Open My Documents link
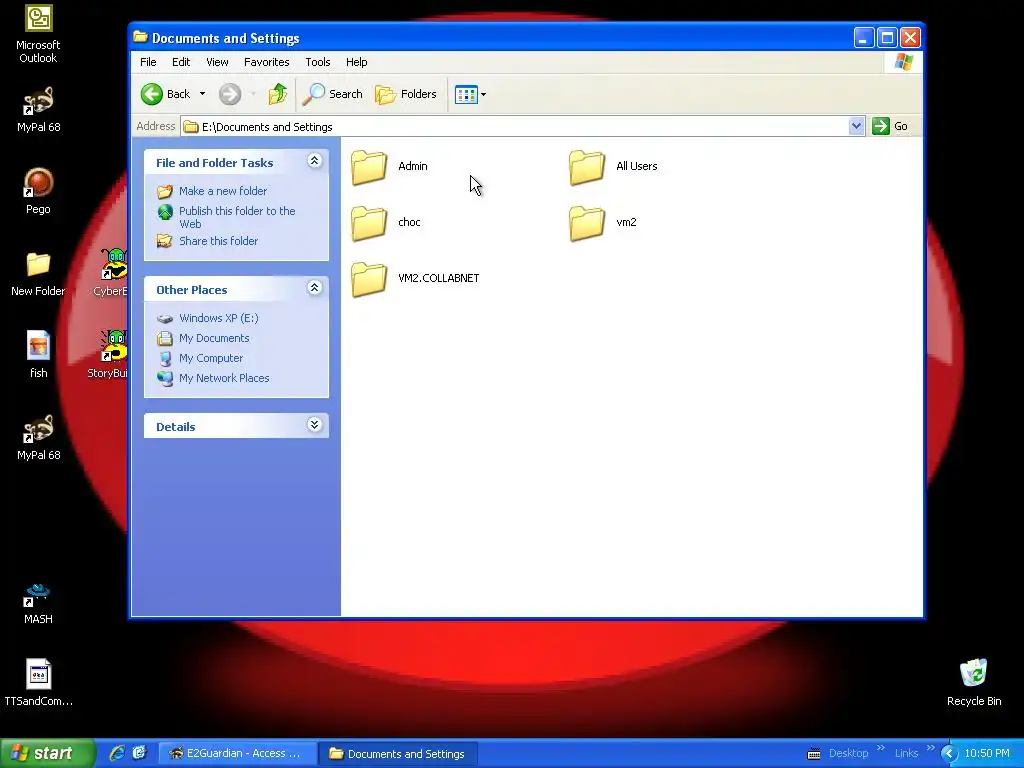Screen dimensions: 1024x768 (x=214, y=338)
